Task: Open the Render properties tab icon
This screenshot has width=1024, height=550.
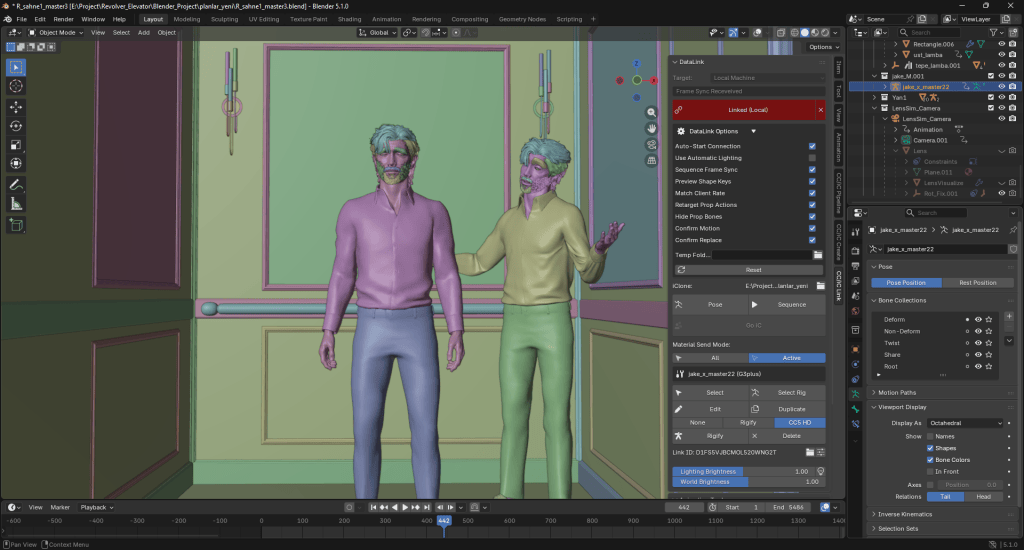Action: coord(856,251)
